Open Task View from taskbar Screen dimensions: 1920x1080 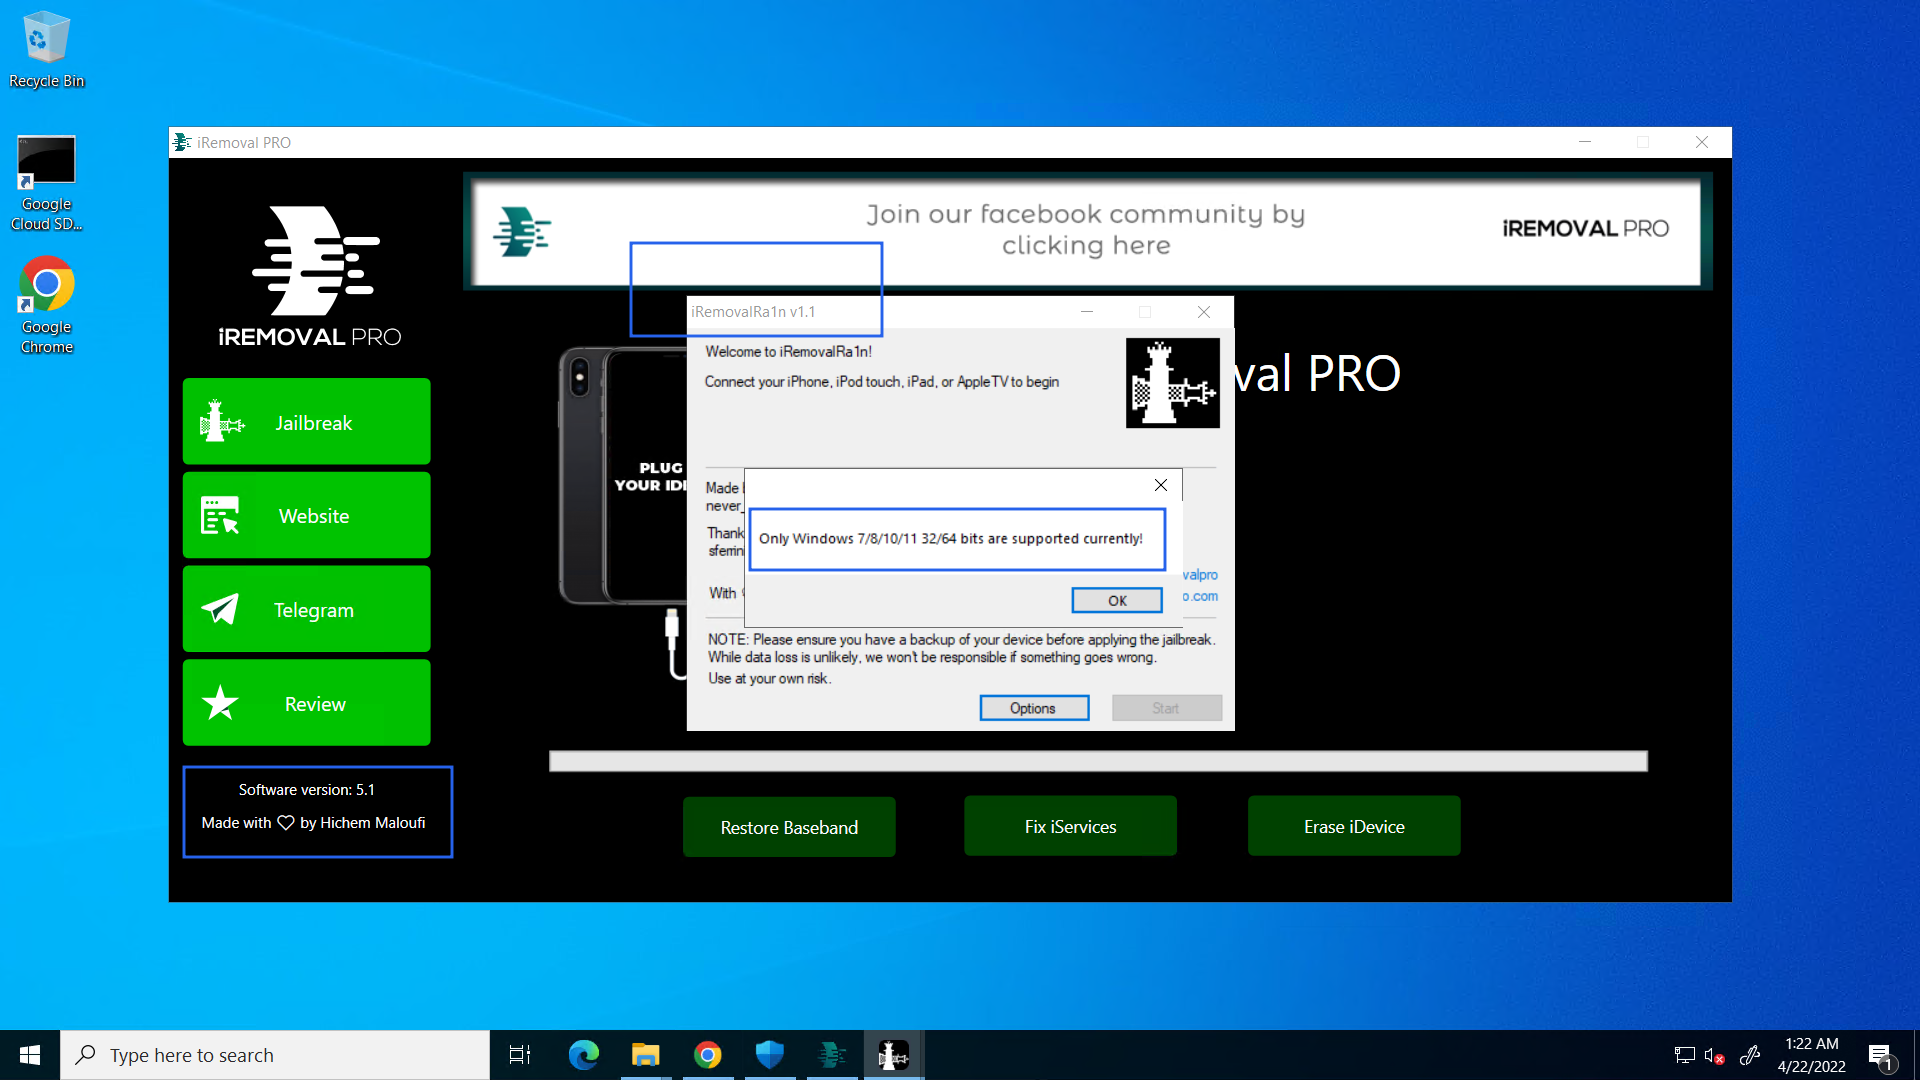(x=520, y=1055)
